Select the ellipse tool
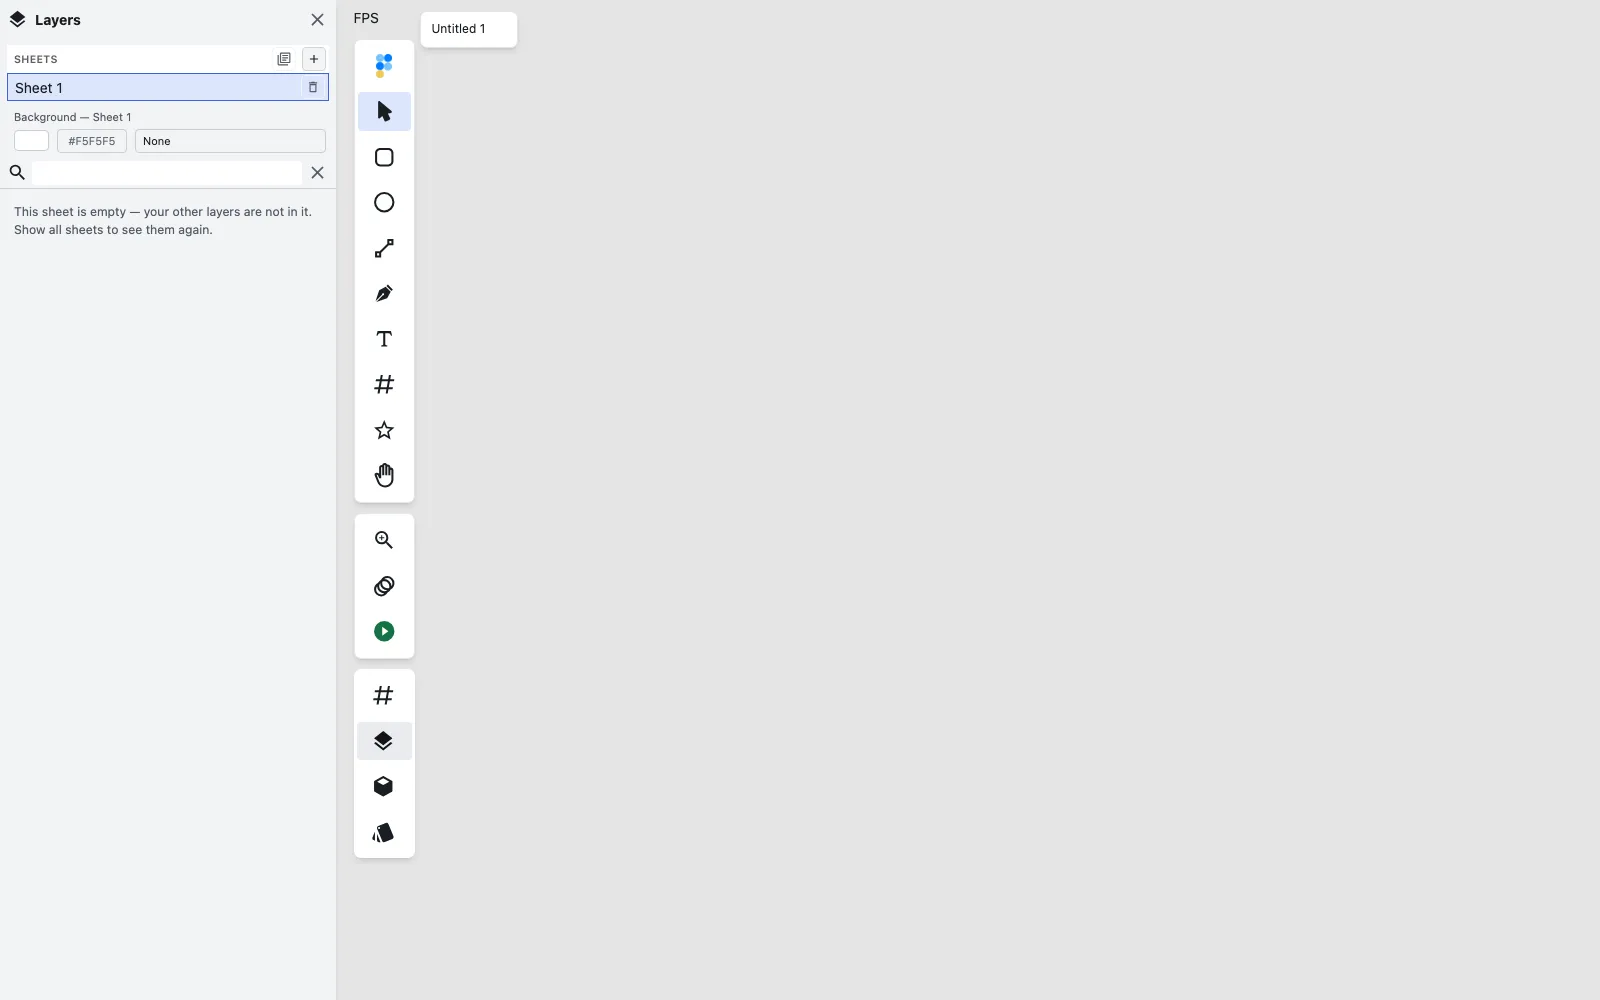The image size is (1600, 1000). (x=384, y=203)
